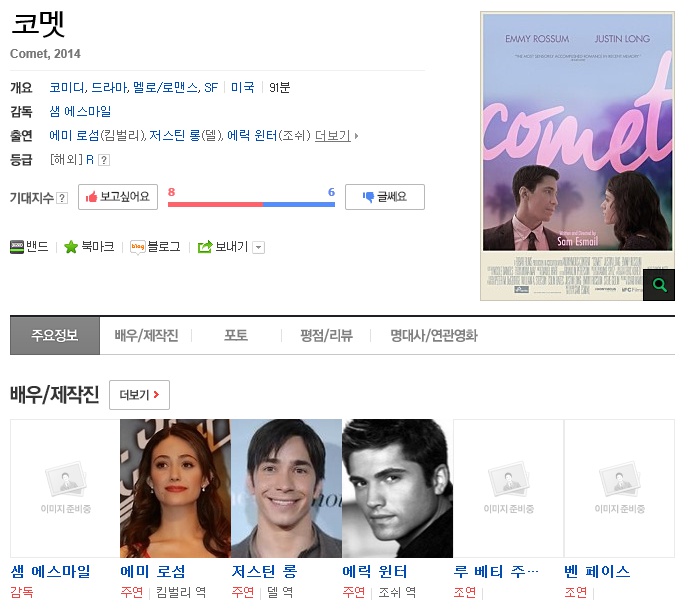Click the blog share icon
The height and width of the screenshot is (611, 692).
click(x=138, y=247)
